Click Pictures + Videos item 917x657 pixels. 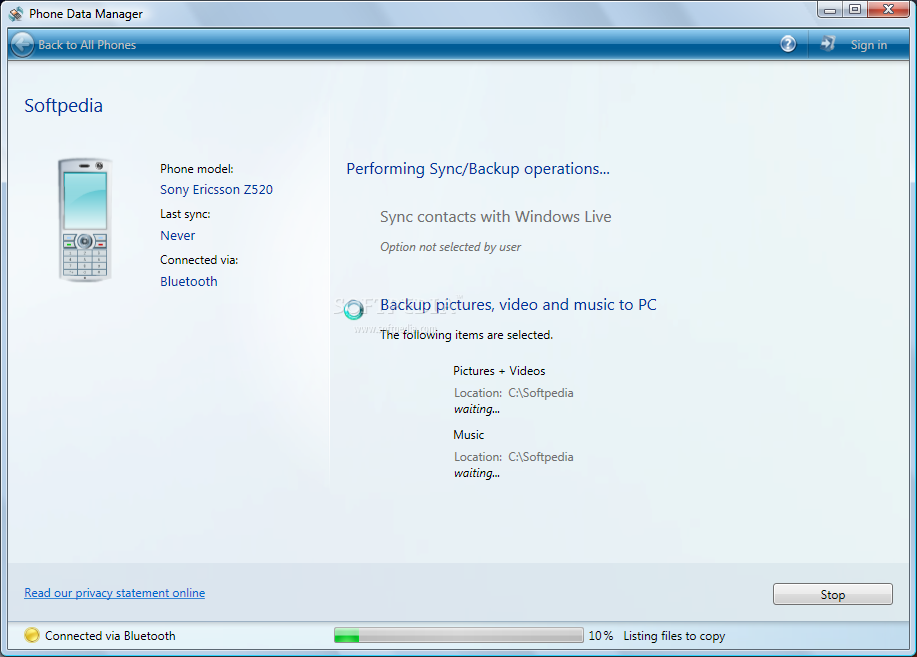coord(499,371)
